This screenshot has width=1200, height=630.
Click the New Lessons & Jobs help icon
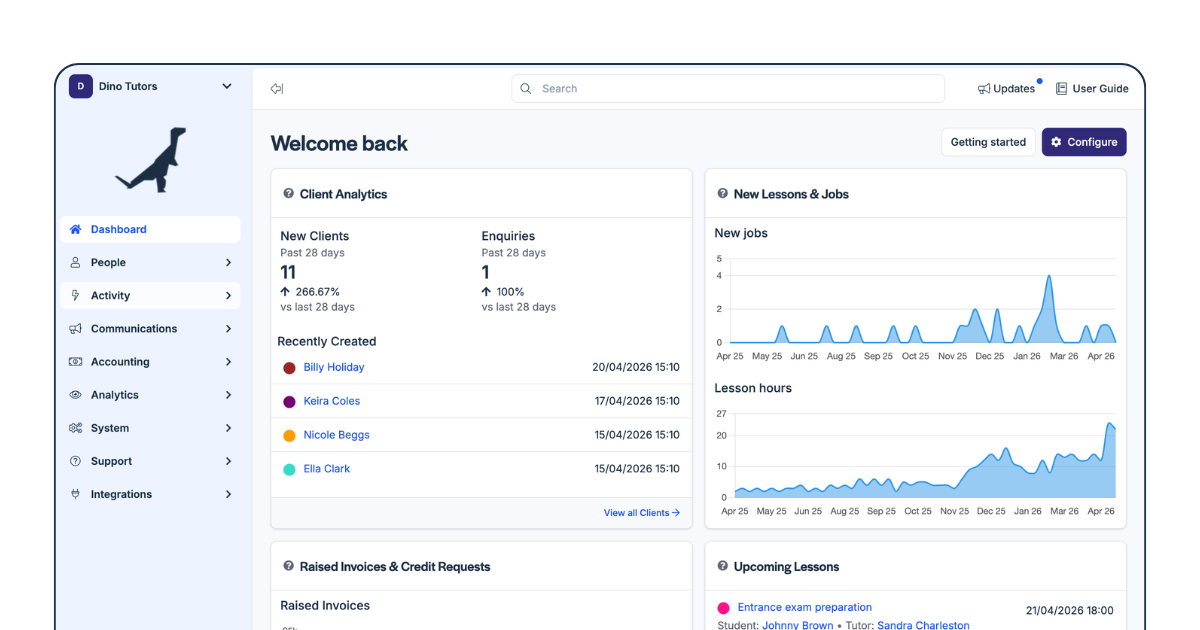pos(723,194)
